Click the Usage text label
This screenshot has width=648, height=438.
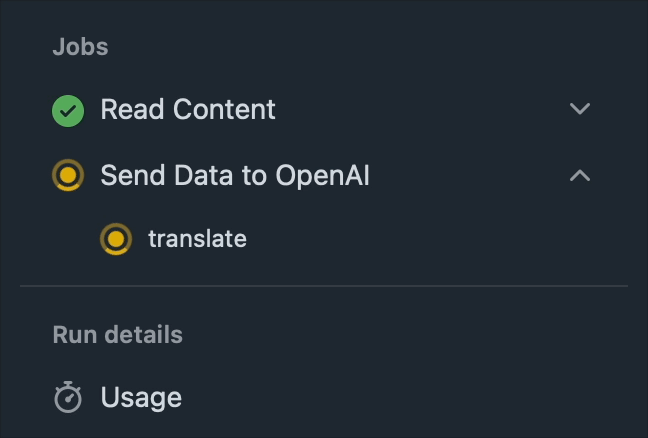pos(141,398)
